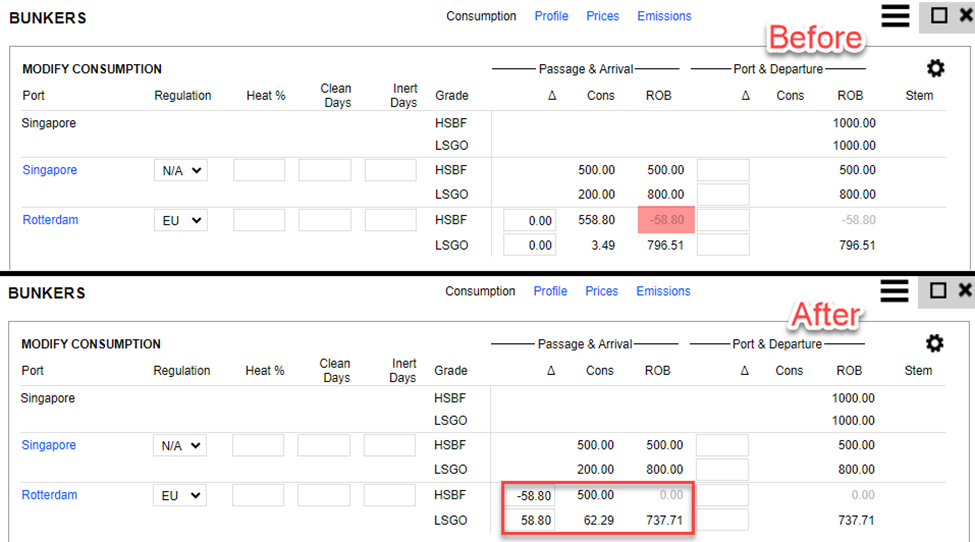Maximize the After Bunkers panel

click(x=938, y=291)
